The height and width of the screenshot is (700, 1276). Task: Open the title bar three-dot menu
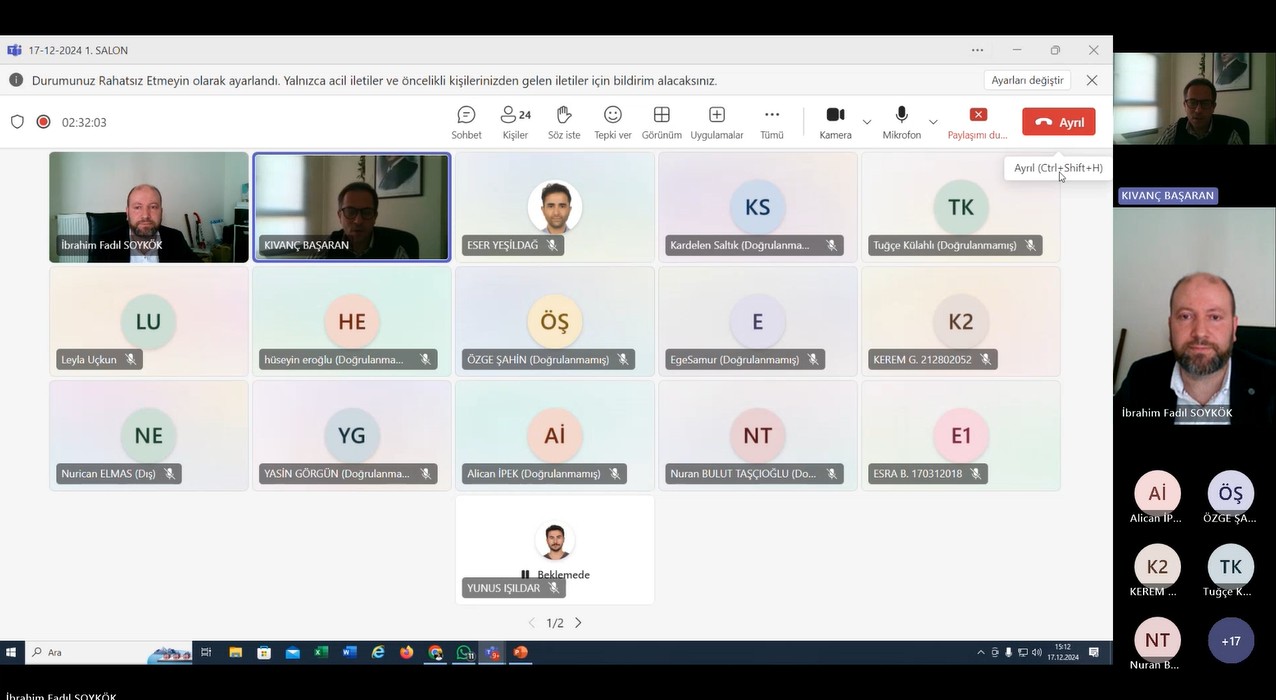(977, 50)
